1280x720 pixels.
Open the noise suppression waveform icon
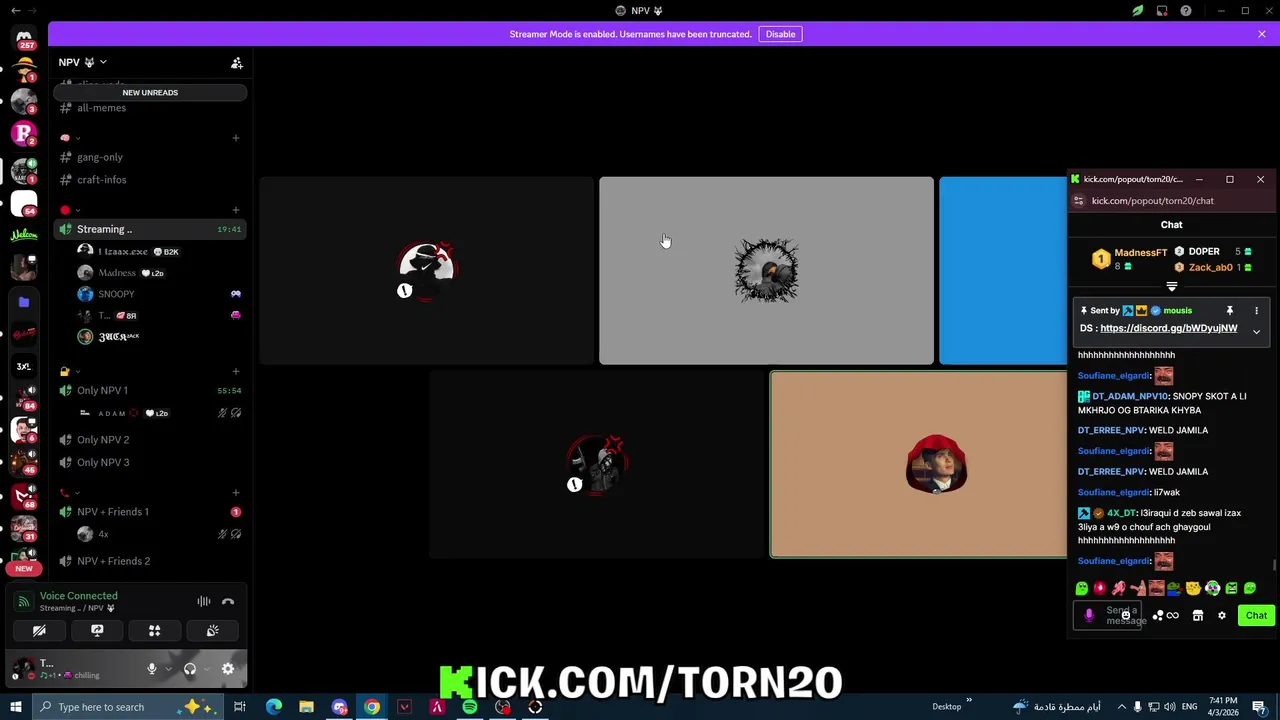(x=204, y=601)
